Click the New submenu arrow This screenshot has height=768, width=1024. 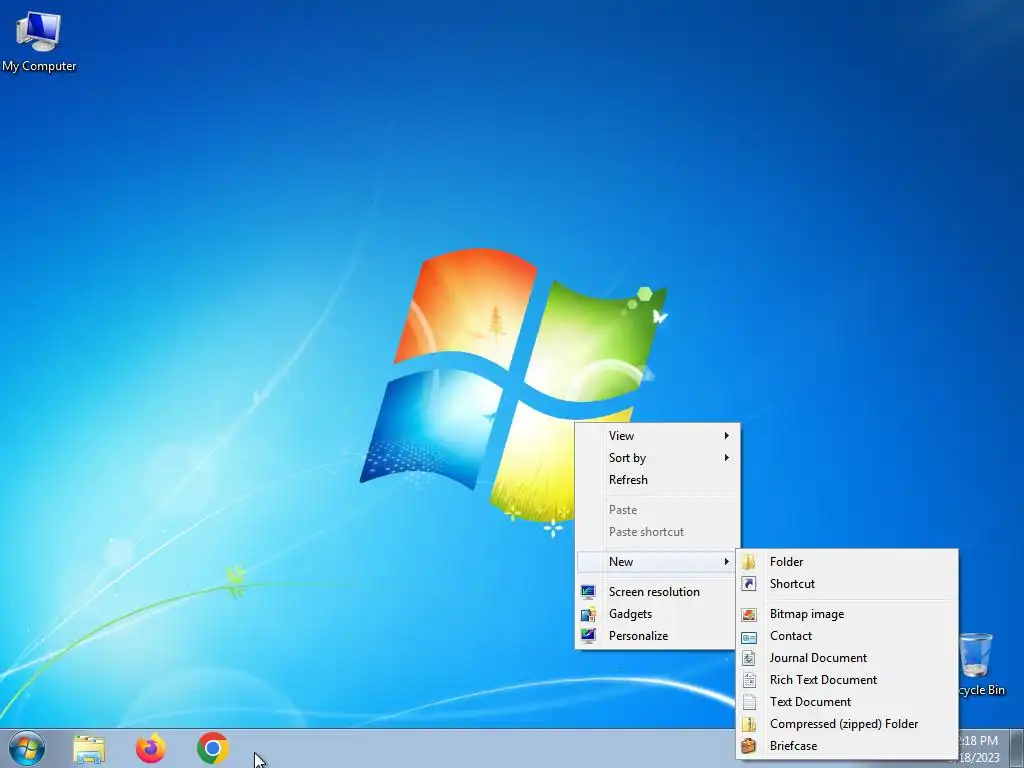(726, 562)
